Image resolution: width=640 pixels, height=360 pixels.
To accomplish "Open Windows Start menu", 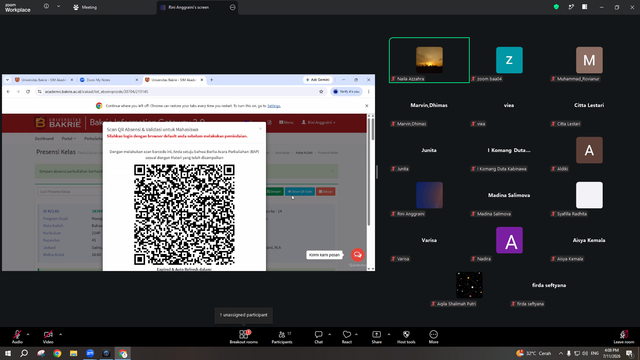I will [8, 353].
